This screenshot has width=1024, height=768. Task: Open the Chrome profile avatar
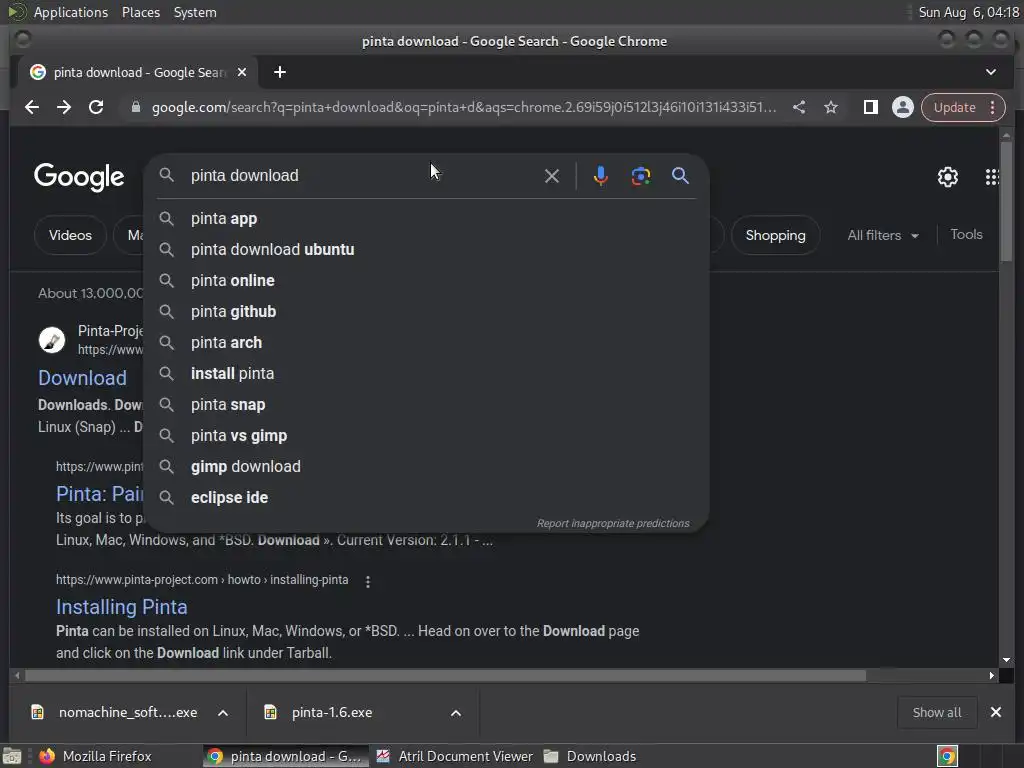903,107
